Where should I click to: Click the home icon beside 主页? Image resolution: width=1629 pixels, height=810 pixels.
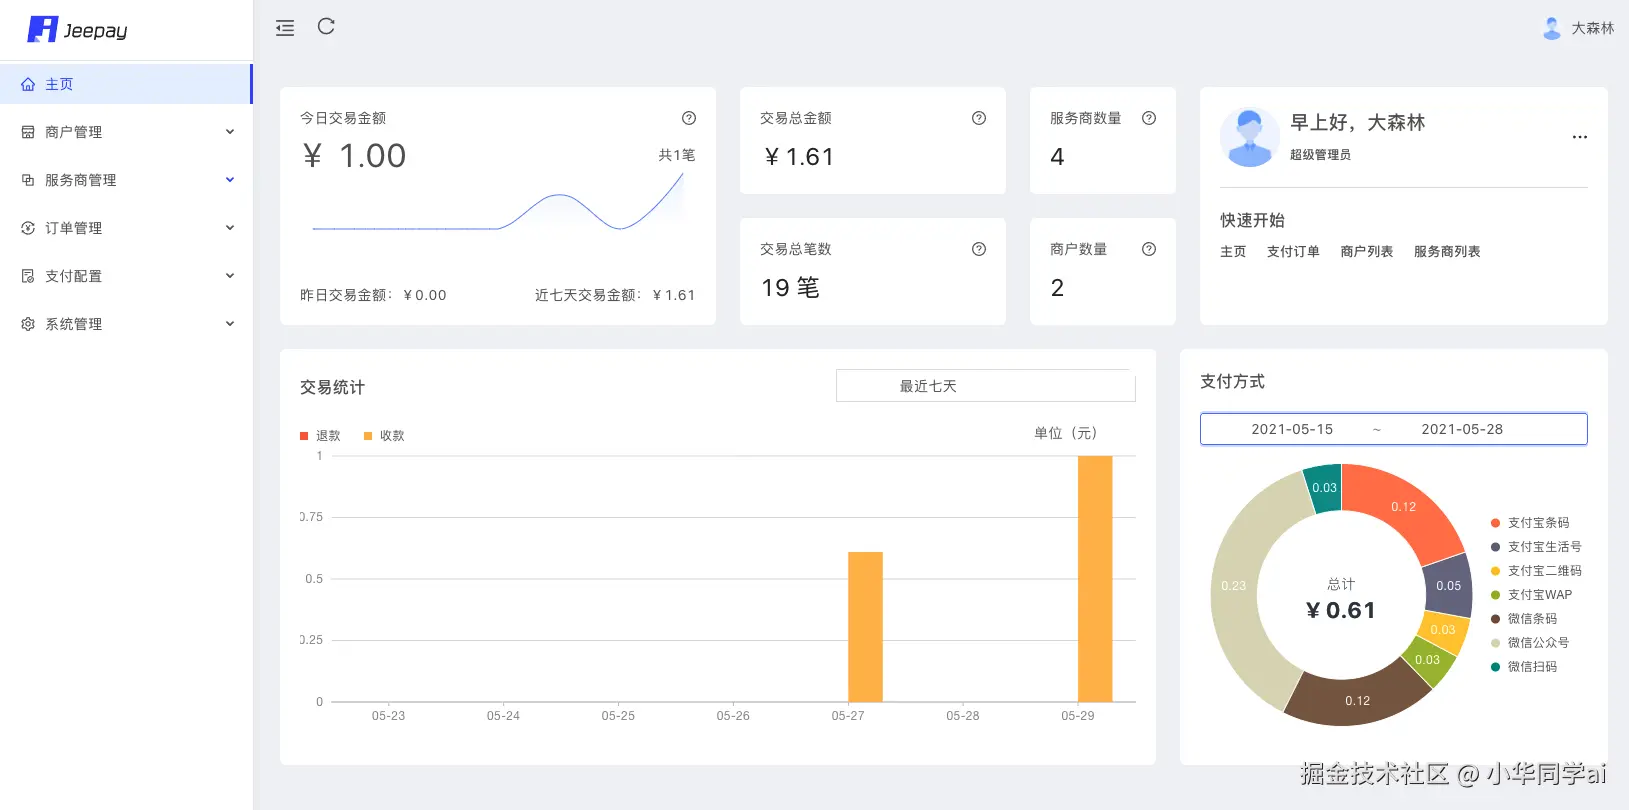(28, 85)
